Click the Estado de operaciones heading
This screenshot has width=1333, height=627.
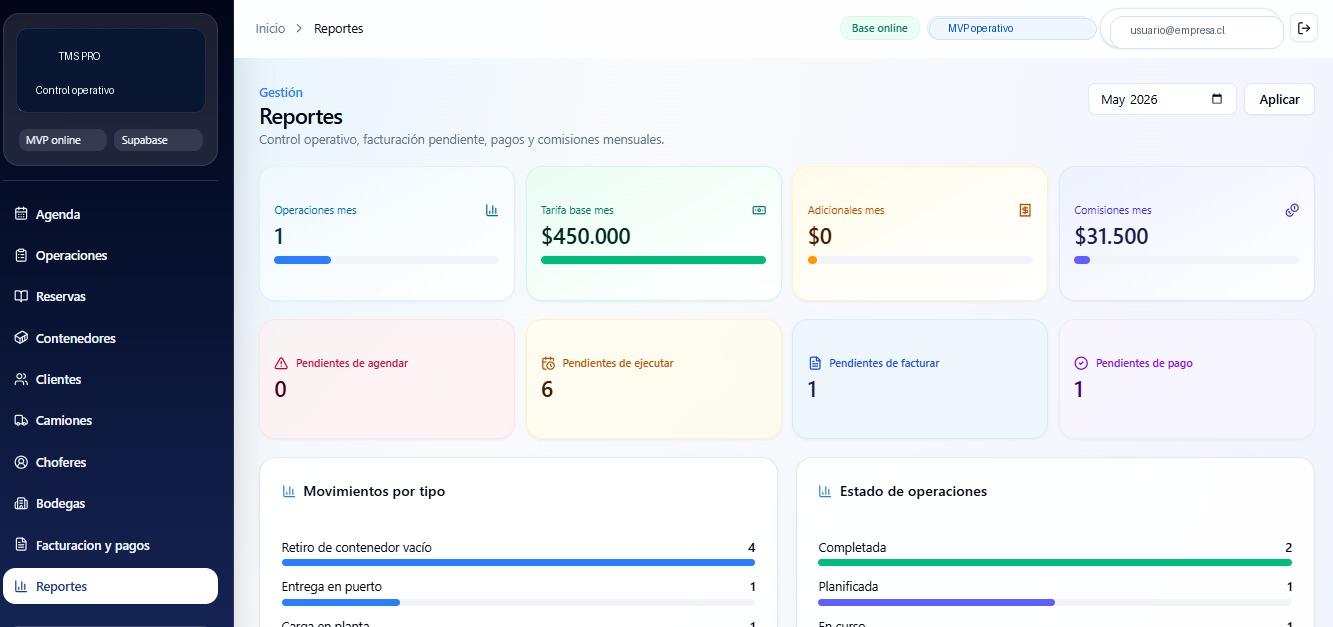click(x=913, y=491)
